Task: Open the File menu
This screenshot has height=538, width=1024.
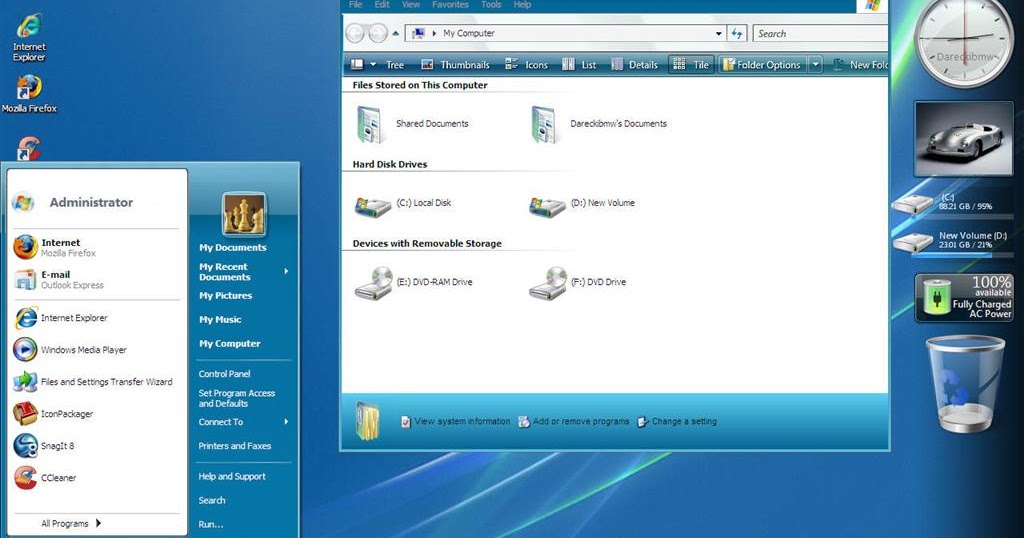Action: tap(355, 5)
